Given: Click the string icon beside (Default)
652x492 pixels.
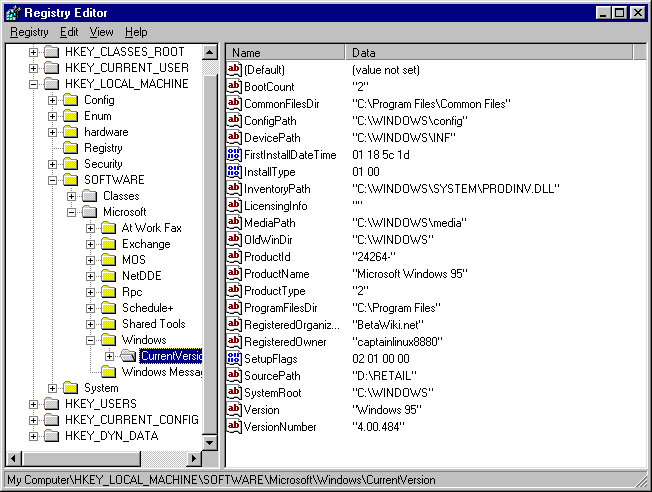Looking at the screenshot, I should [234, 69].
